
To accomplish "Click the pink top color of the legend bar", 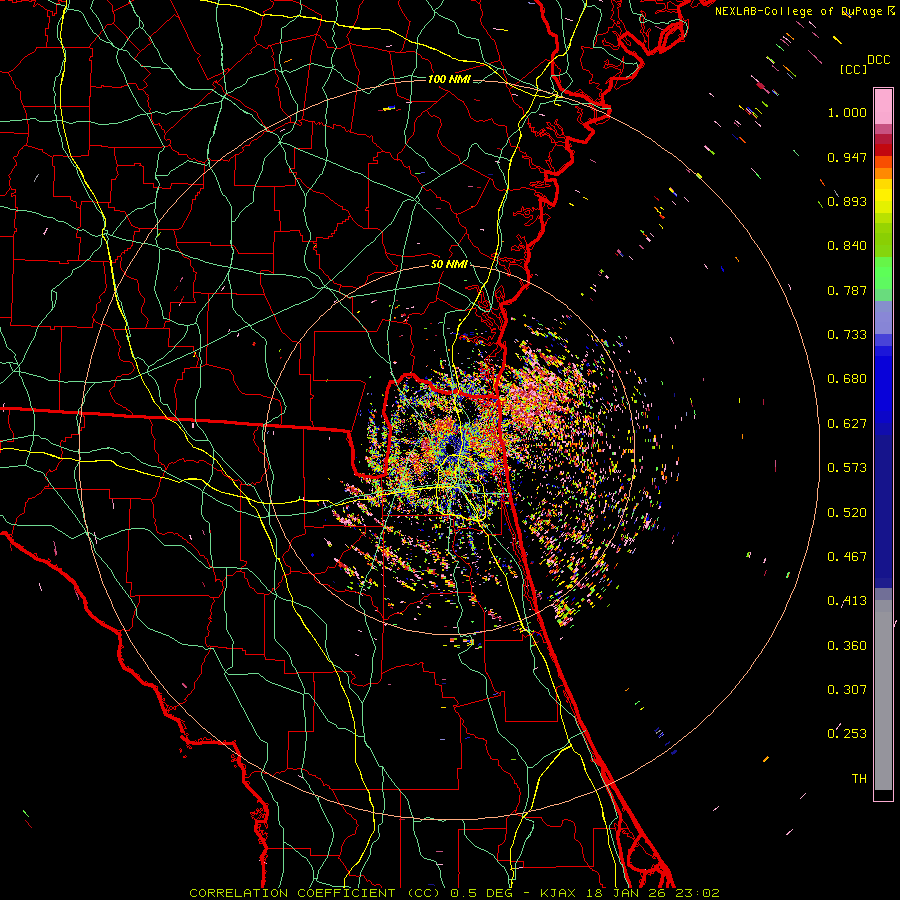I will [883, 106].
